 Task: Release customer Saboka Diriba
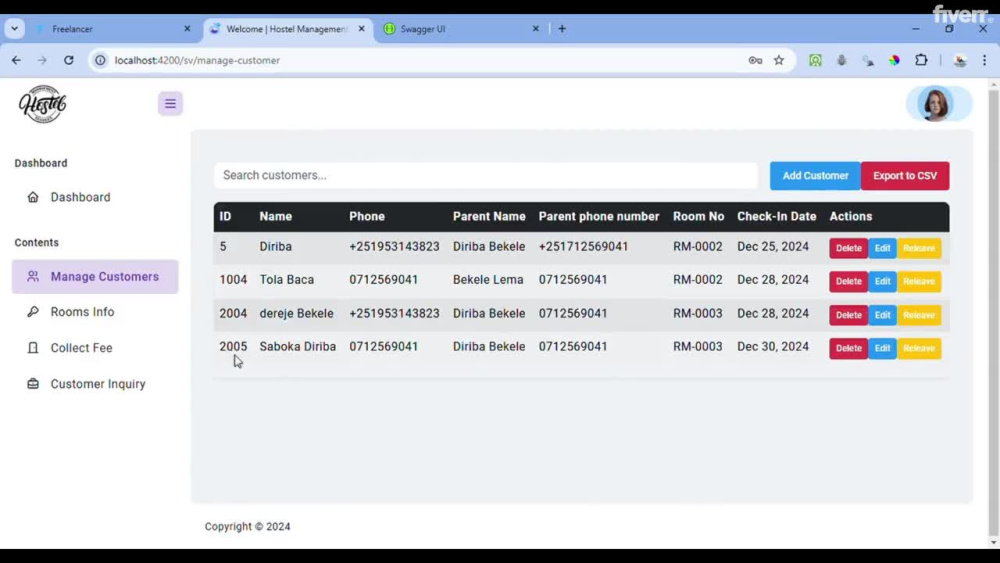coord(919,348)
